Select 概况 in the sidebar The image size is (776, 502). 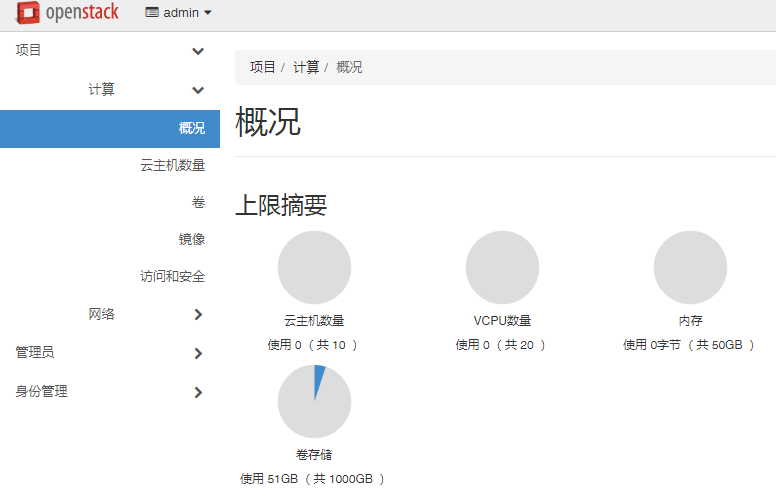click(110, 129)
